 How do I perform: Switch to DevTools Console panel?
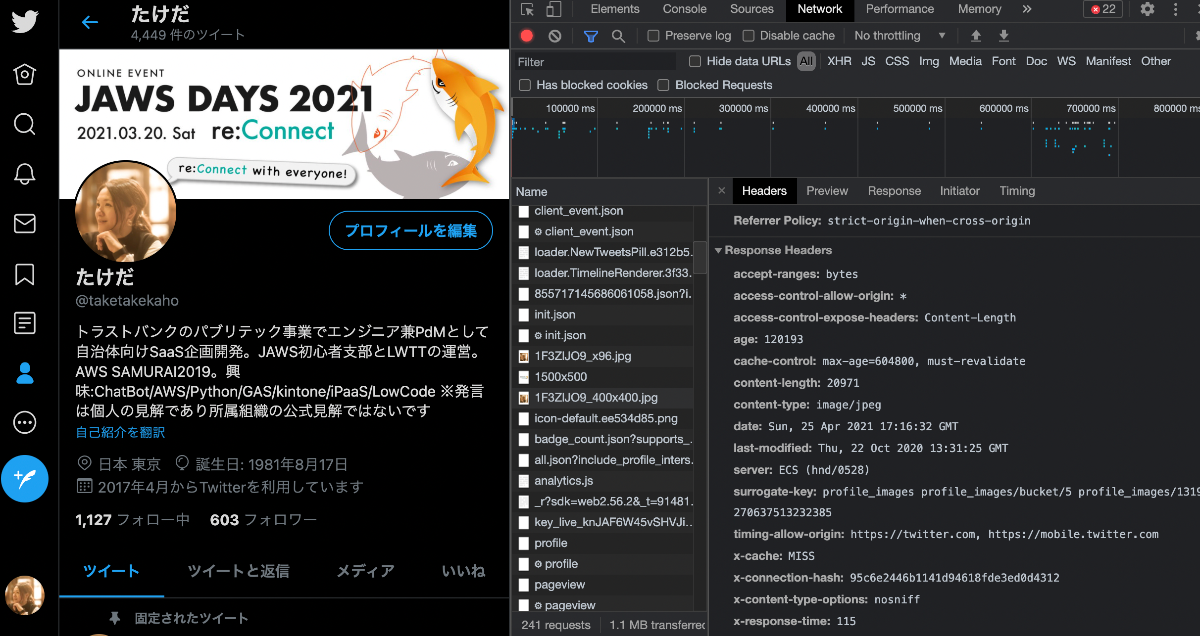pyautogui.click(x=685, y=9)
